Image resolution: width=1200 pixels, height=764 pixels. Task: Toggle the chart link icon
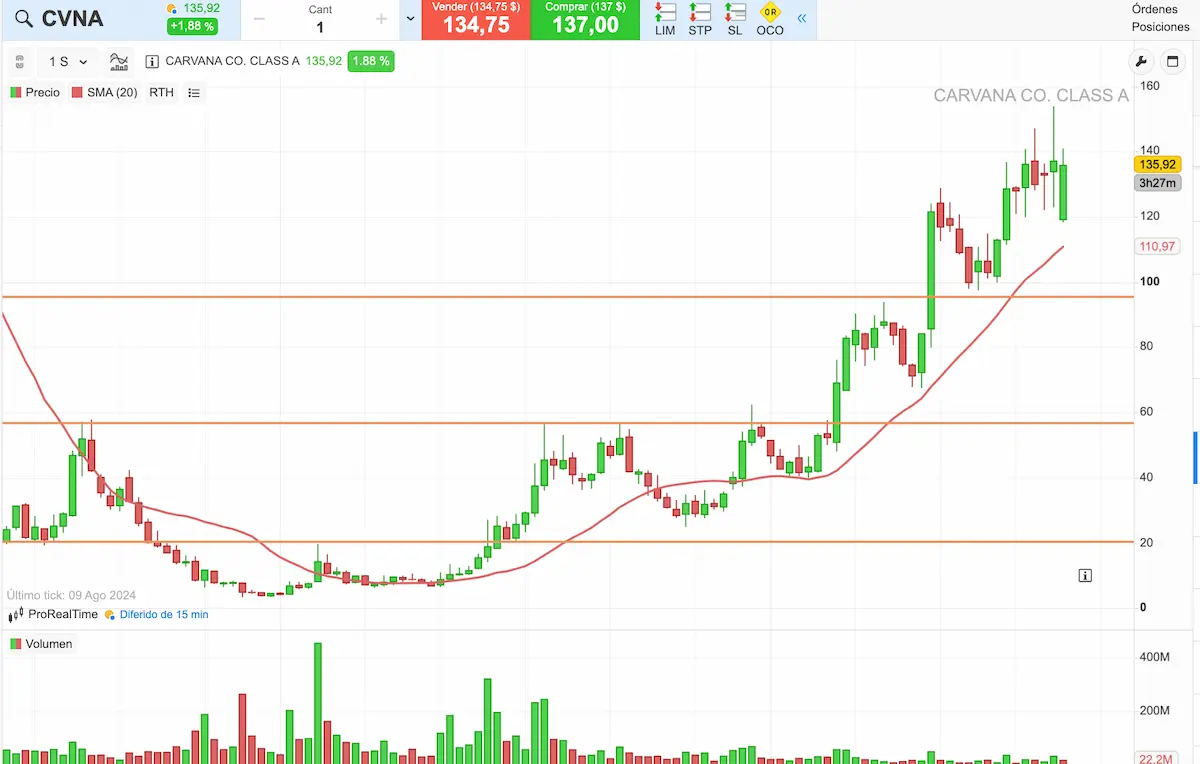(x=18, y=62)
